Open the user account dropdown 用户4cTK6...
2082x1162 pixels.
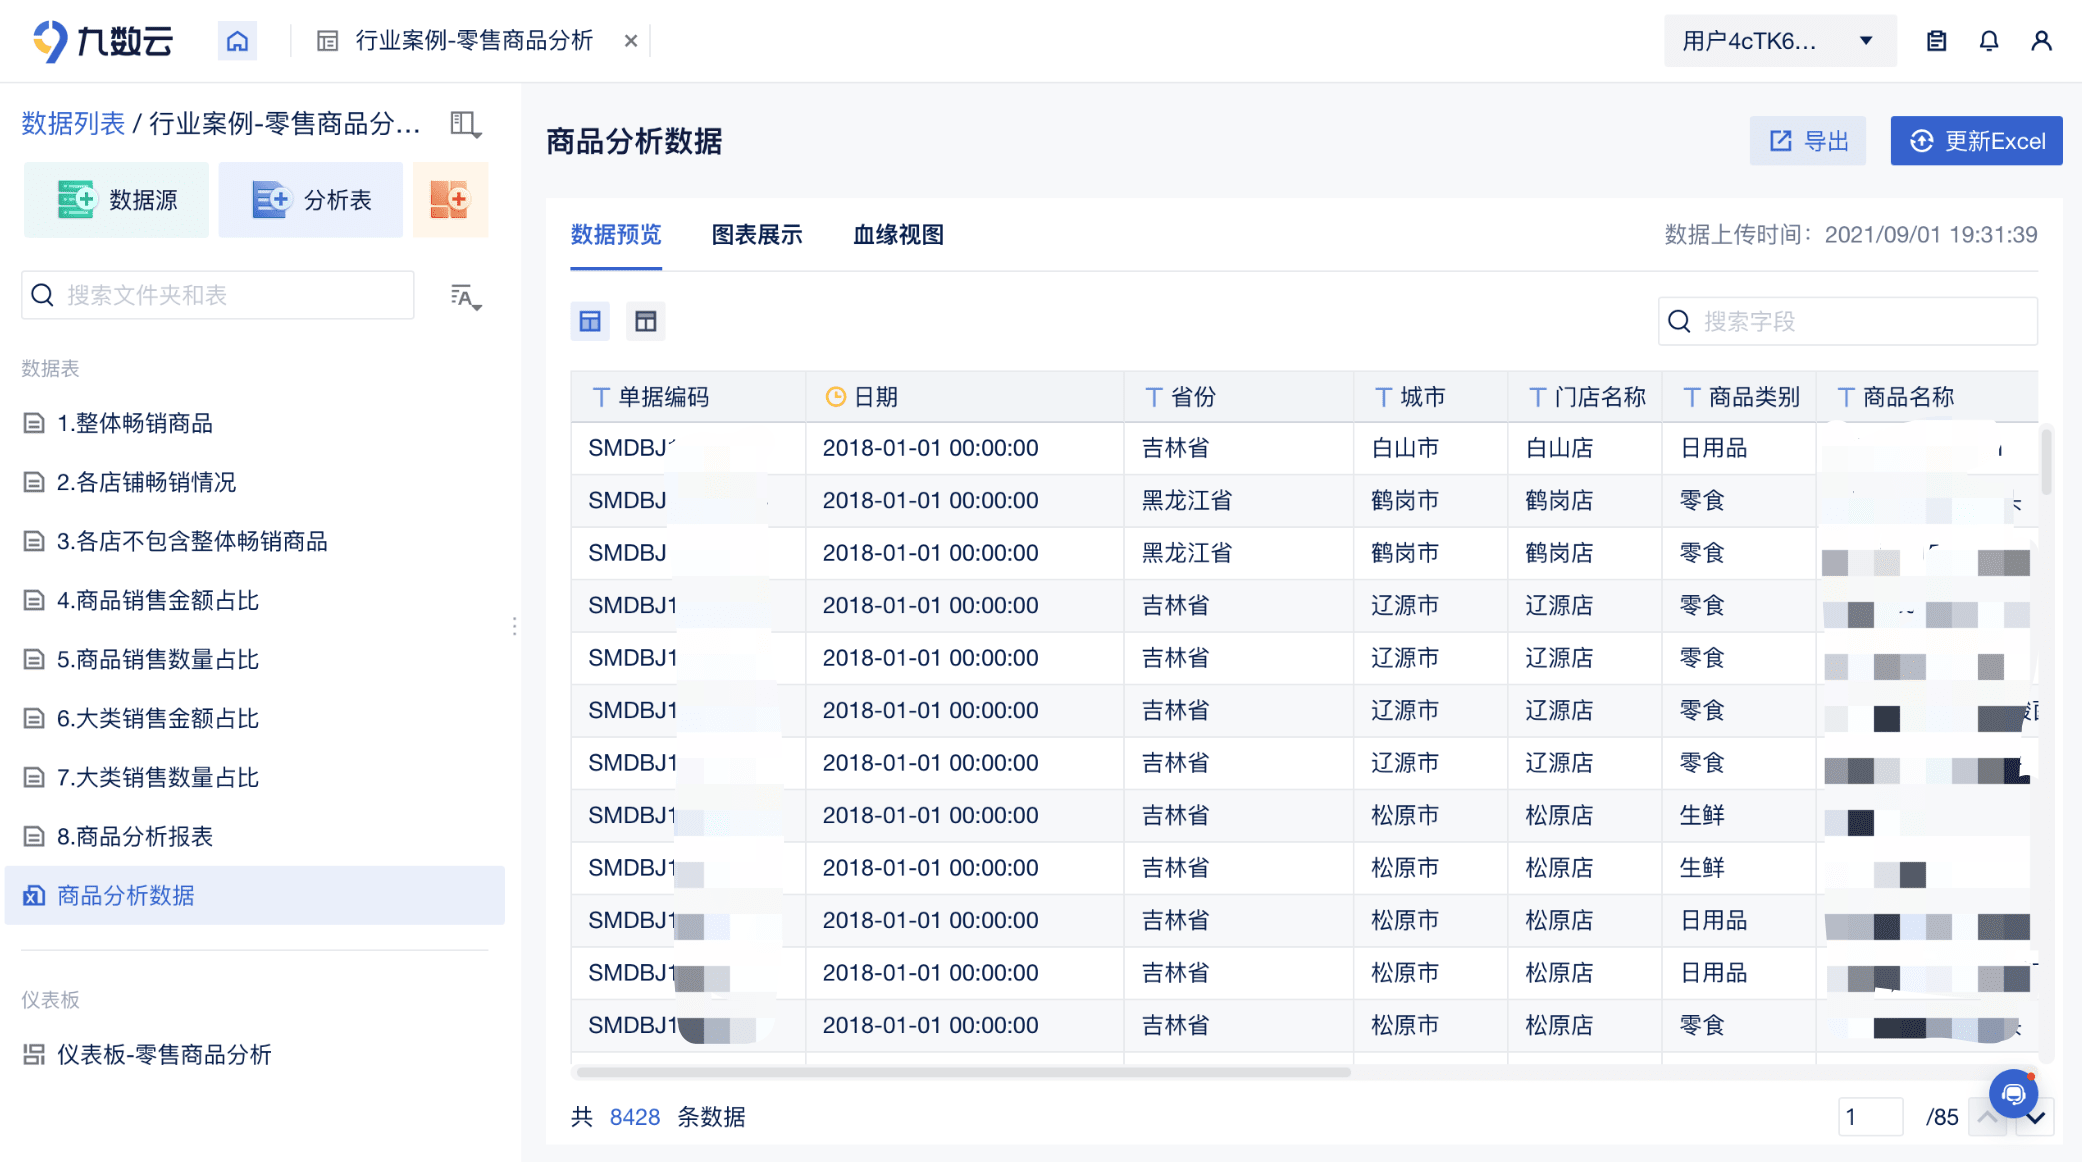[x=1779, y=41]
